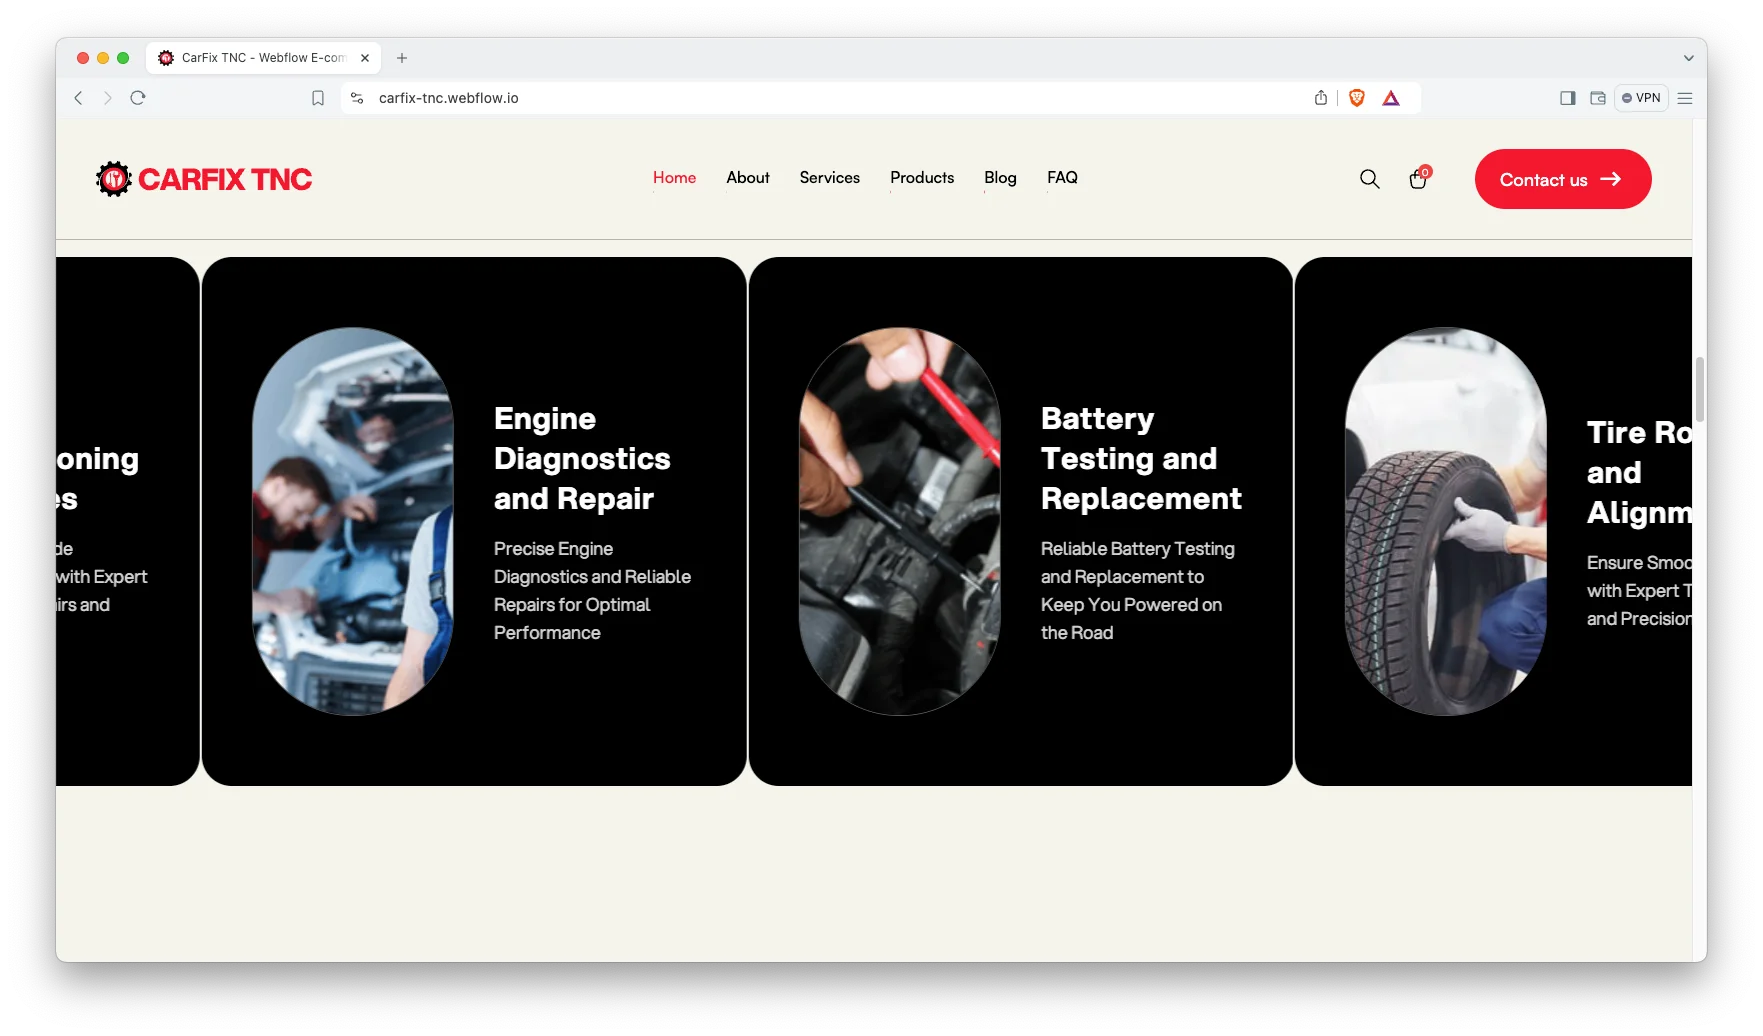This screenshot has width=1763, height=1036.
Task: Toggle the VPN button
Action: [x=1641, y=98]
